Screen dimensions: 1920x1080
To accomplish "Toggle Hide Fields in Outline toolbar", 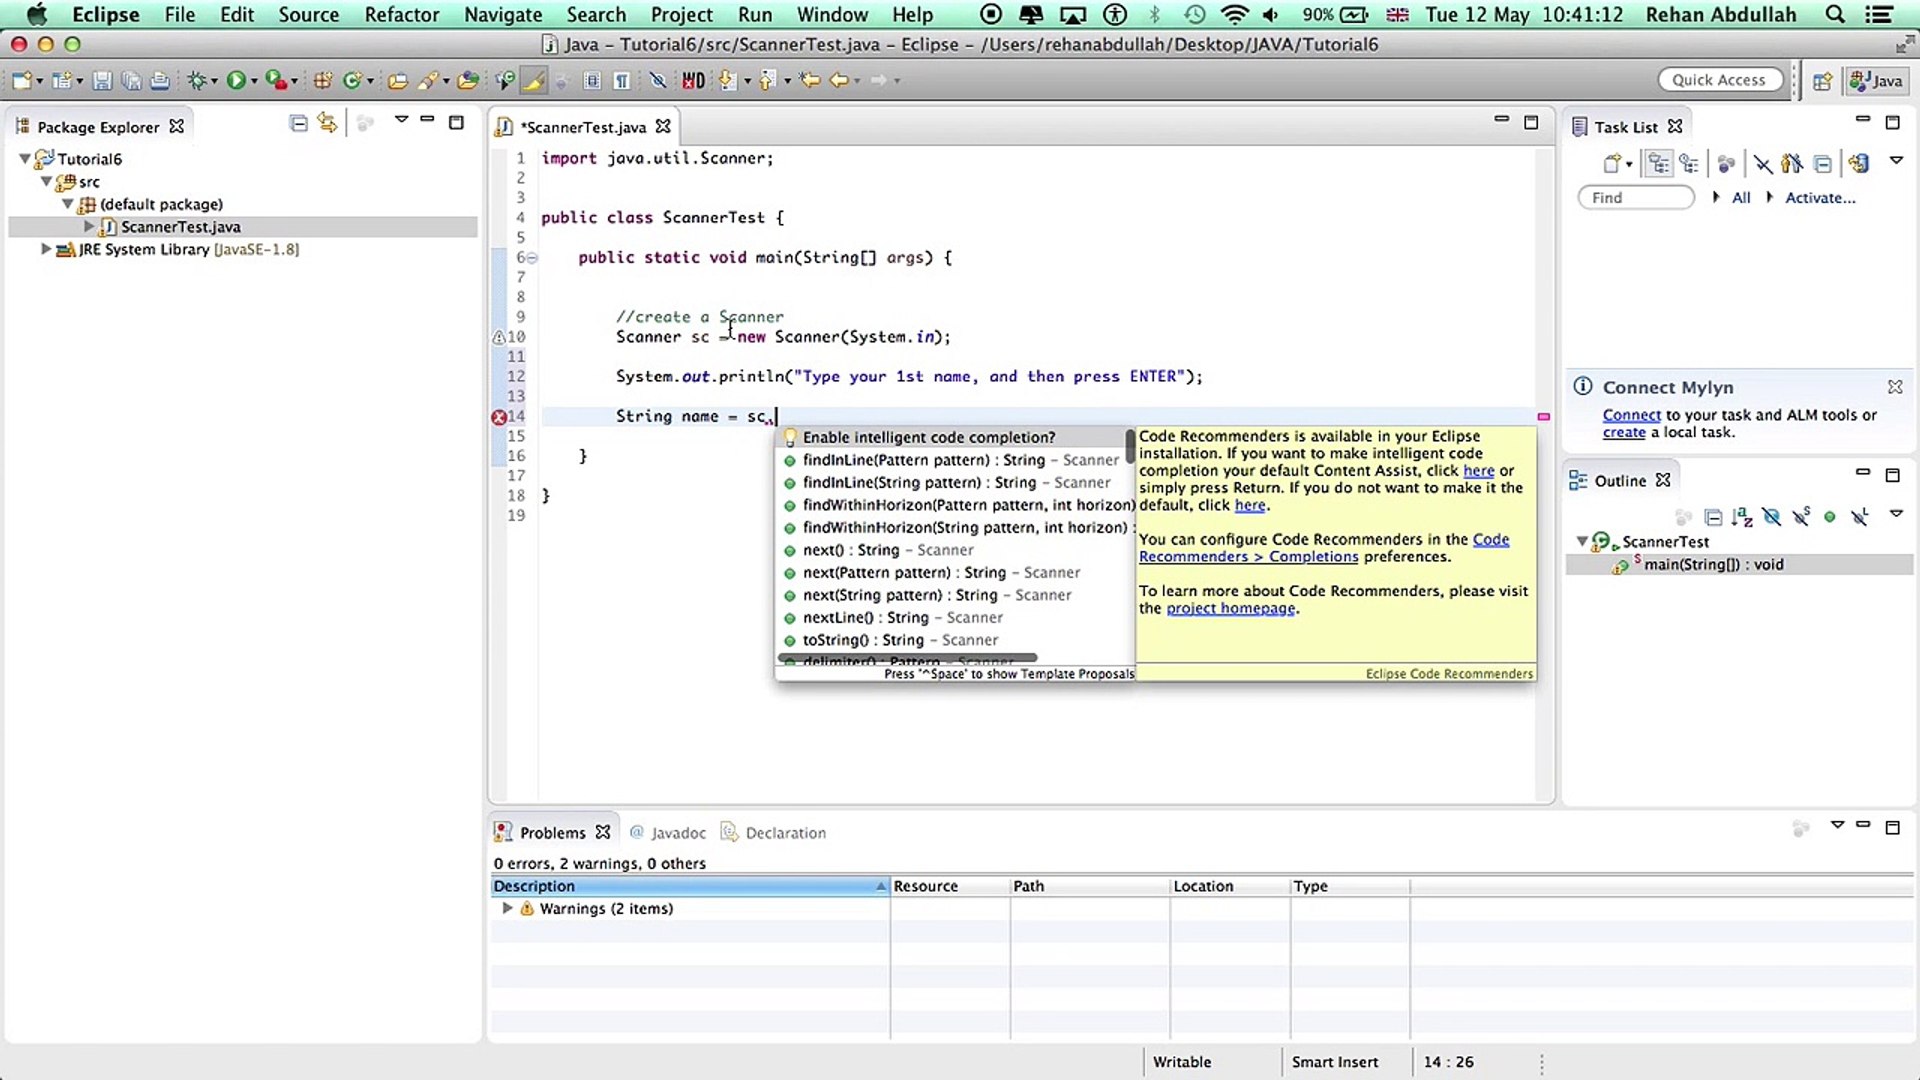I will (1771, 517).
